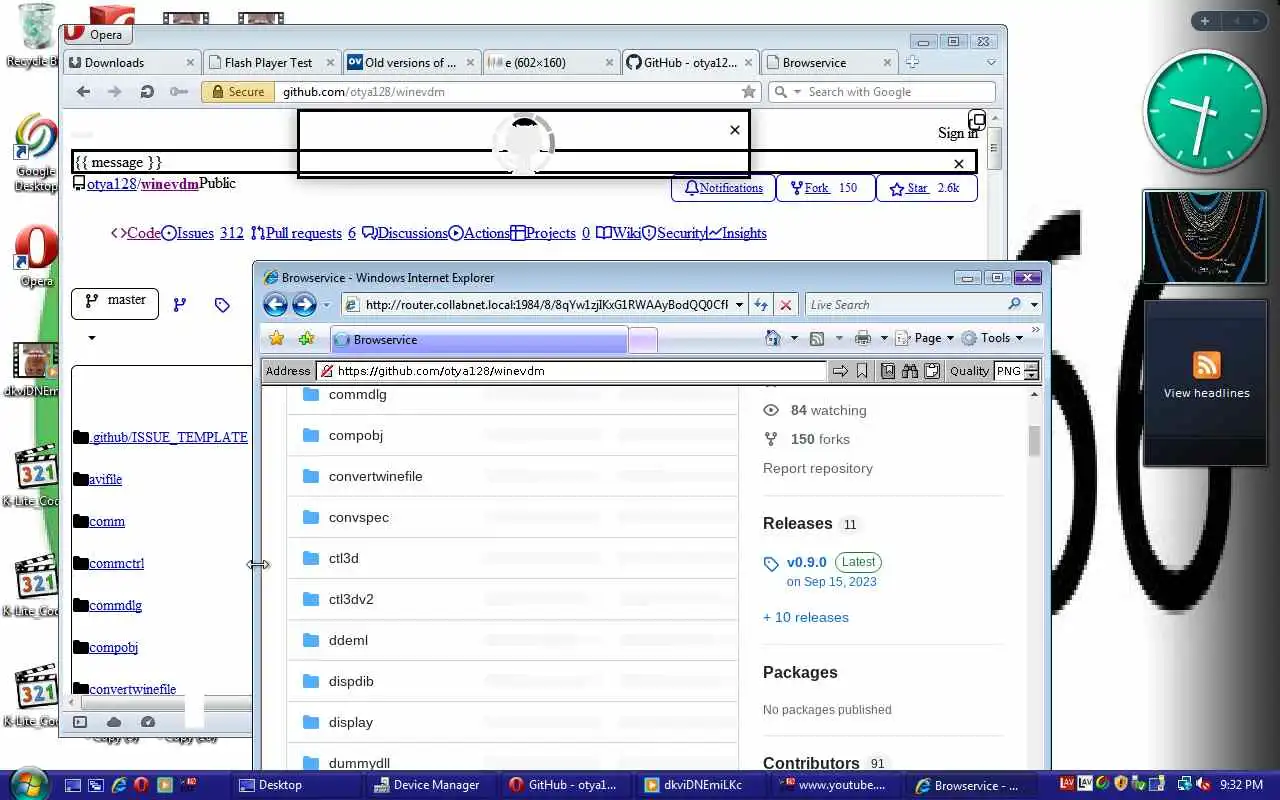Viewport: 1280px width, 800px height.
Task: Click the IE Live Search magnifier
Action: 1015,305
